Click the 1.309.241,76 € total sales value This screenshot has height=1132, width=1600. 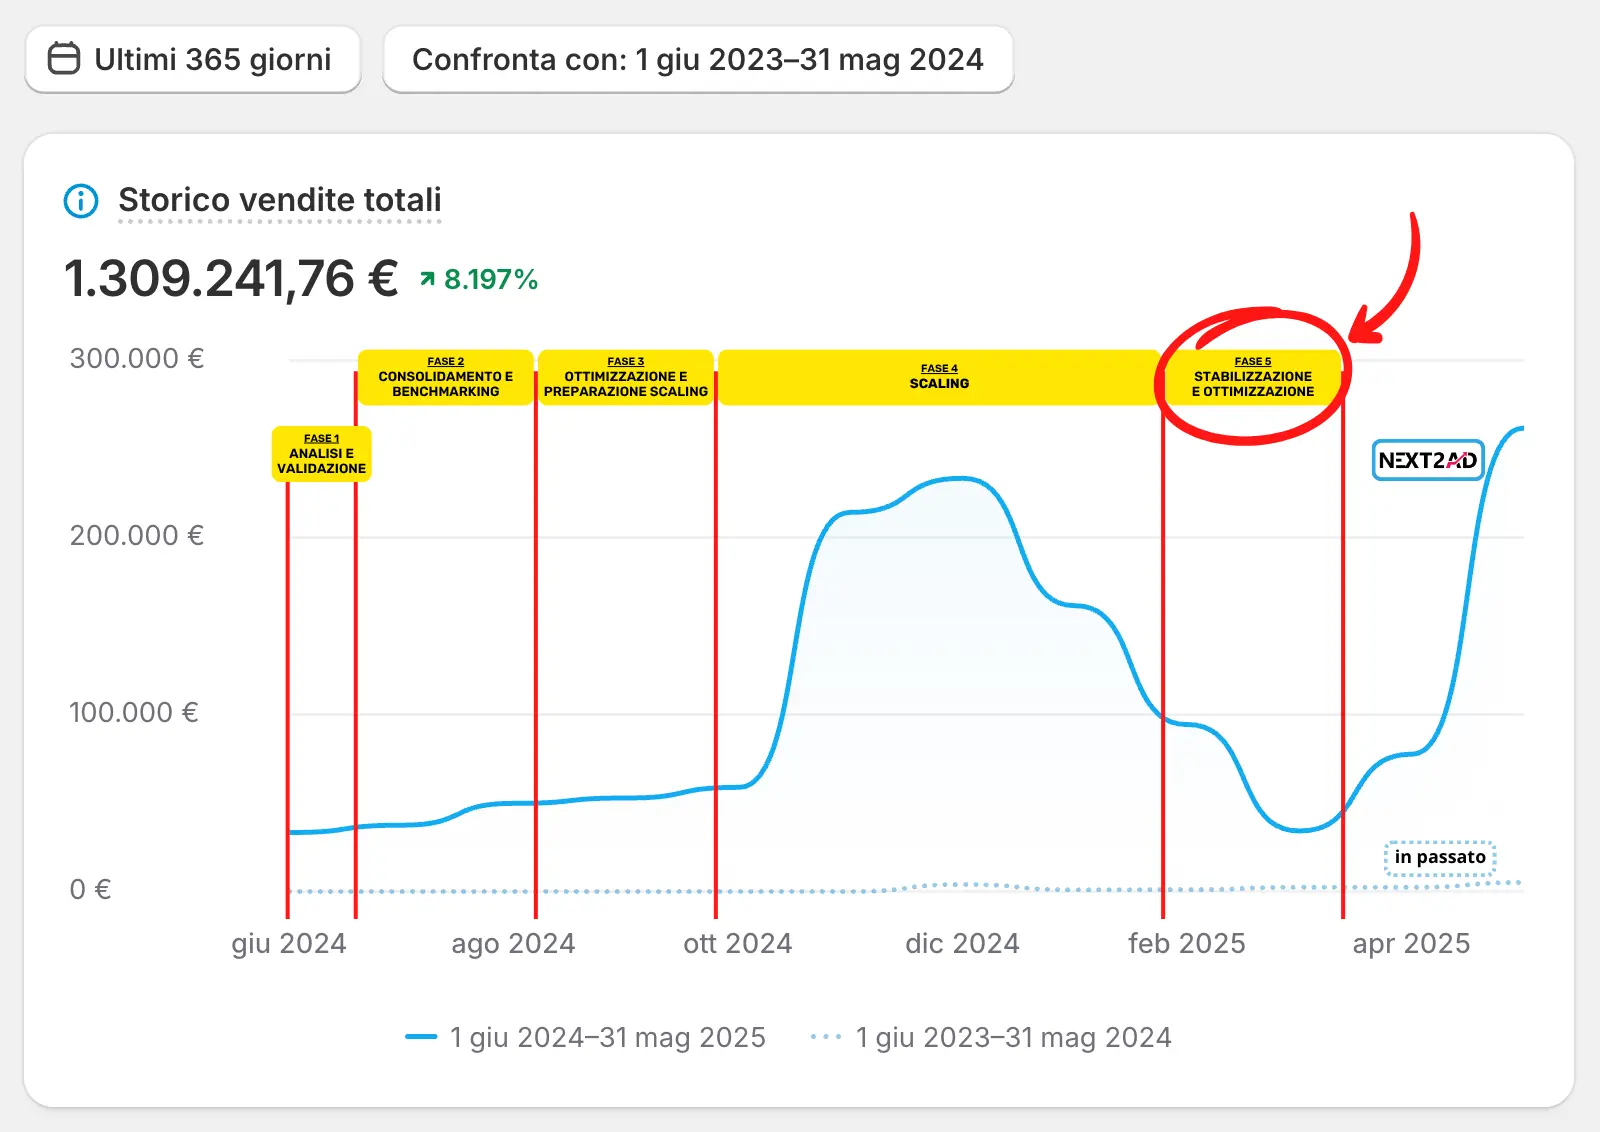231,278
